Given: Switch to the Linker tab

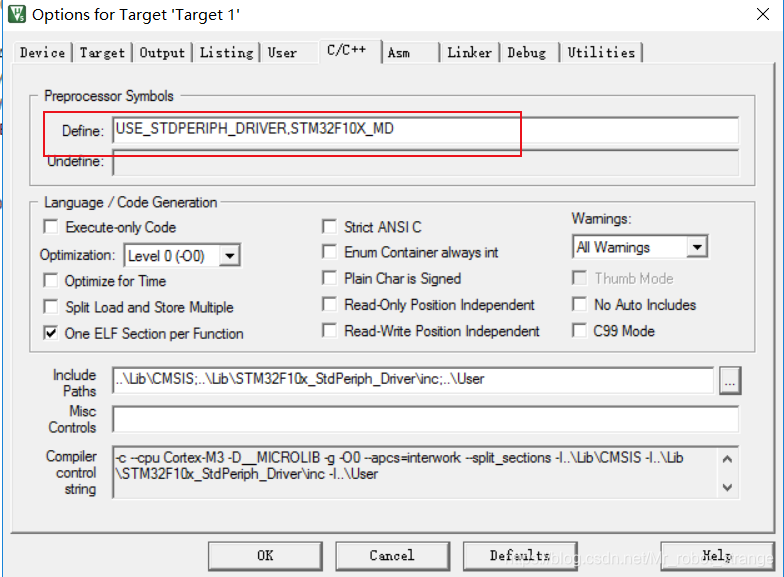Looking at the screenshot, I should [469, 52].
